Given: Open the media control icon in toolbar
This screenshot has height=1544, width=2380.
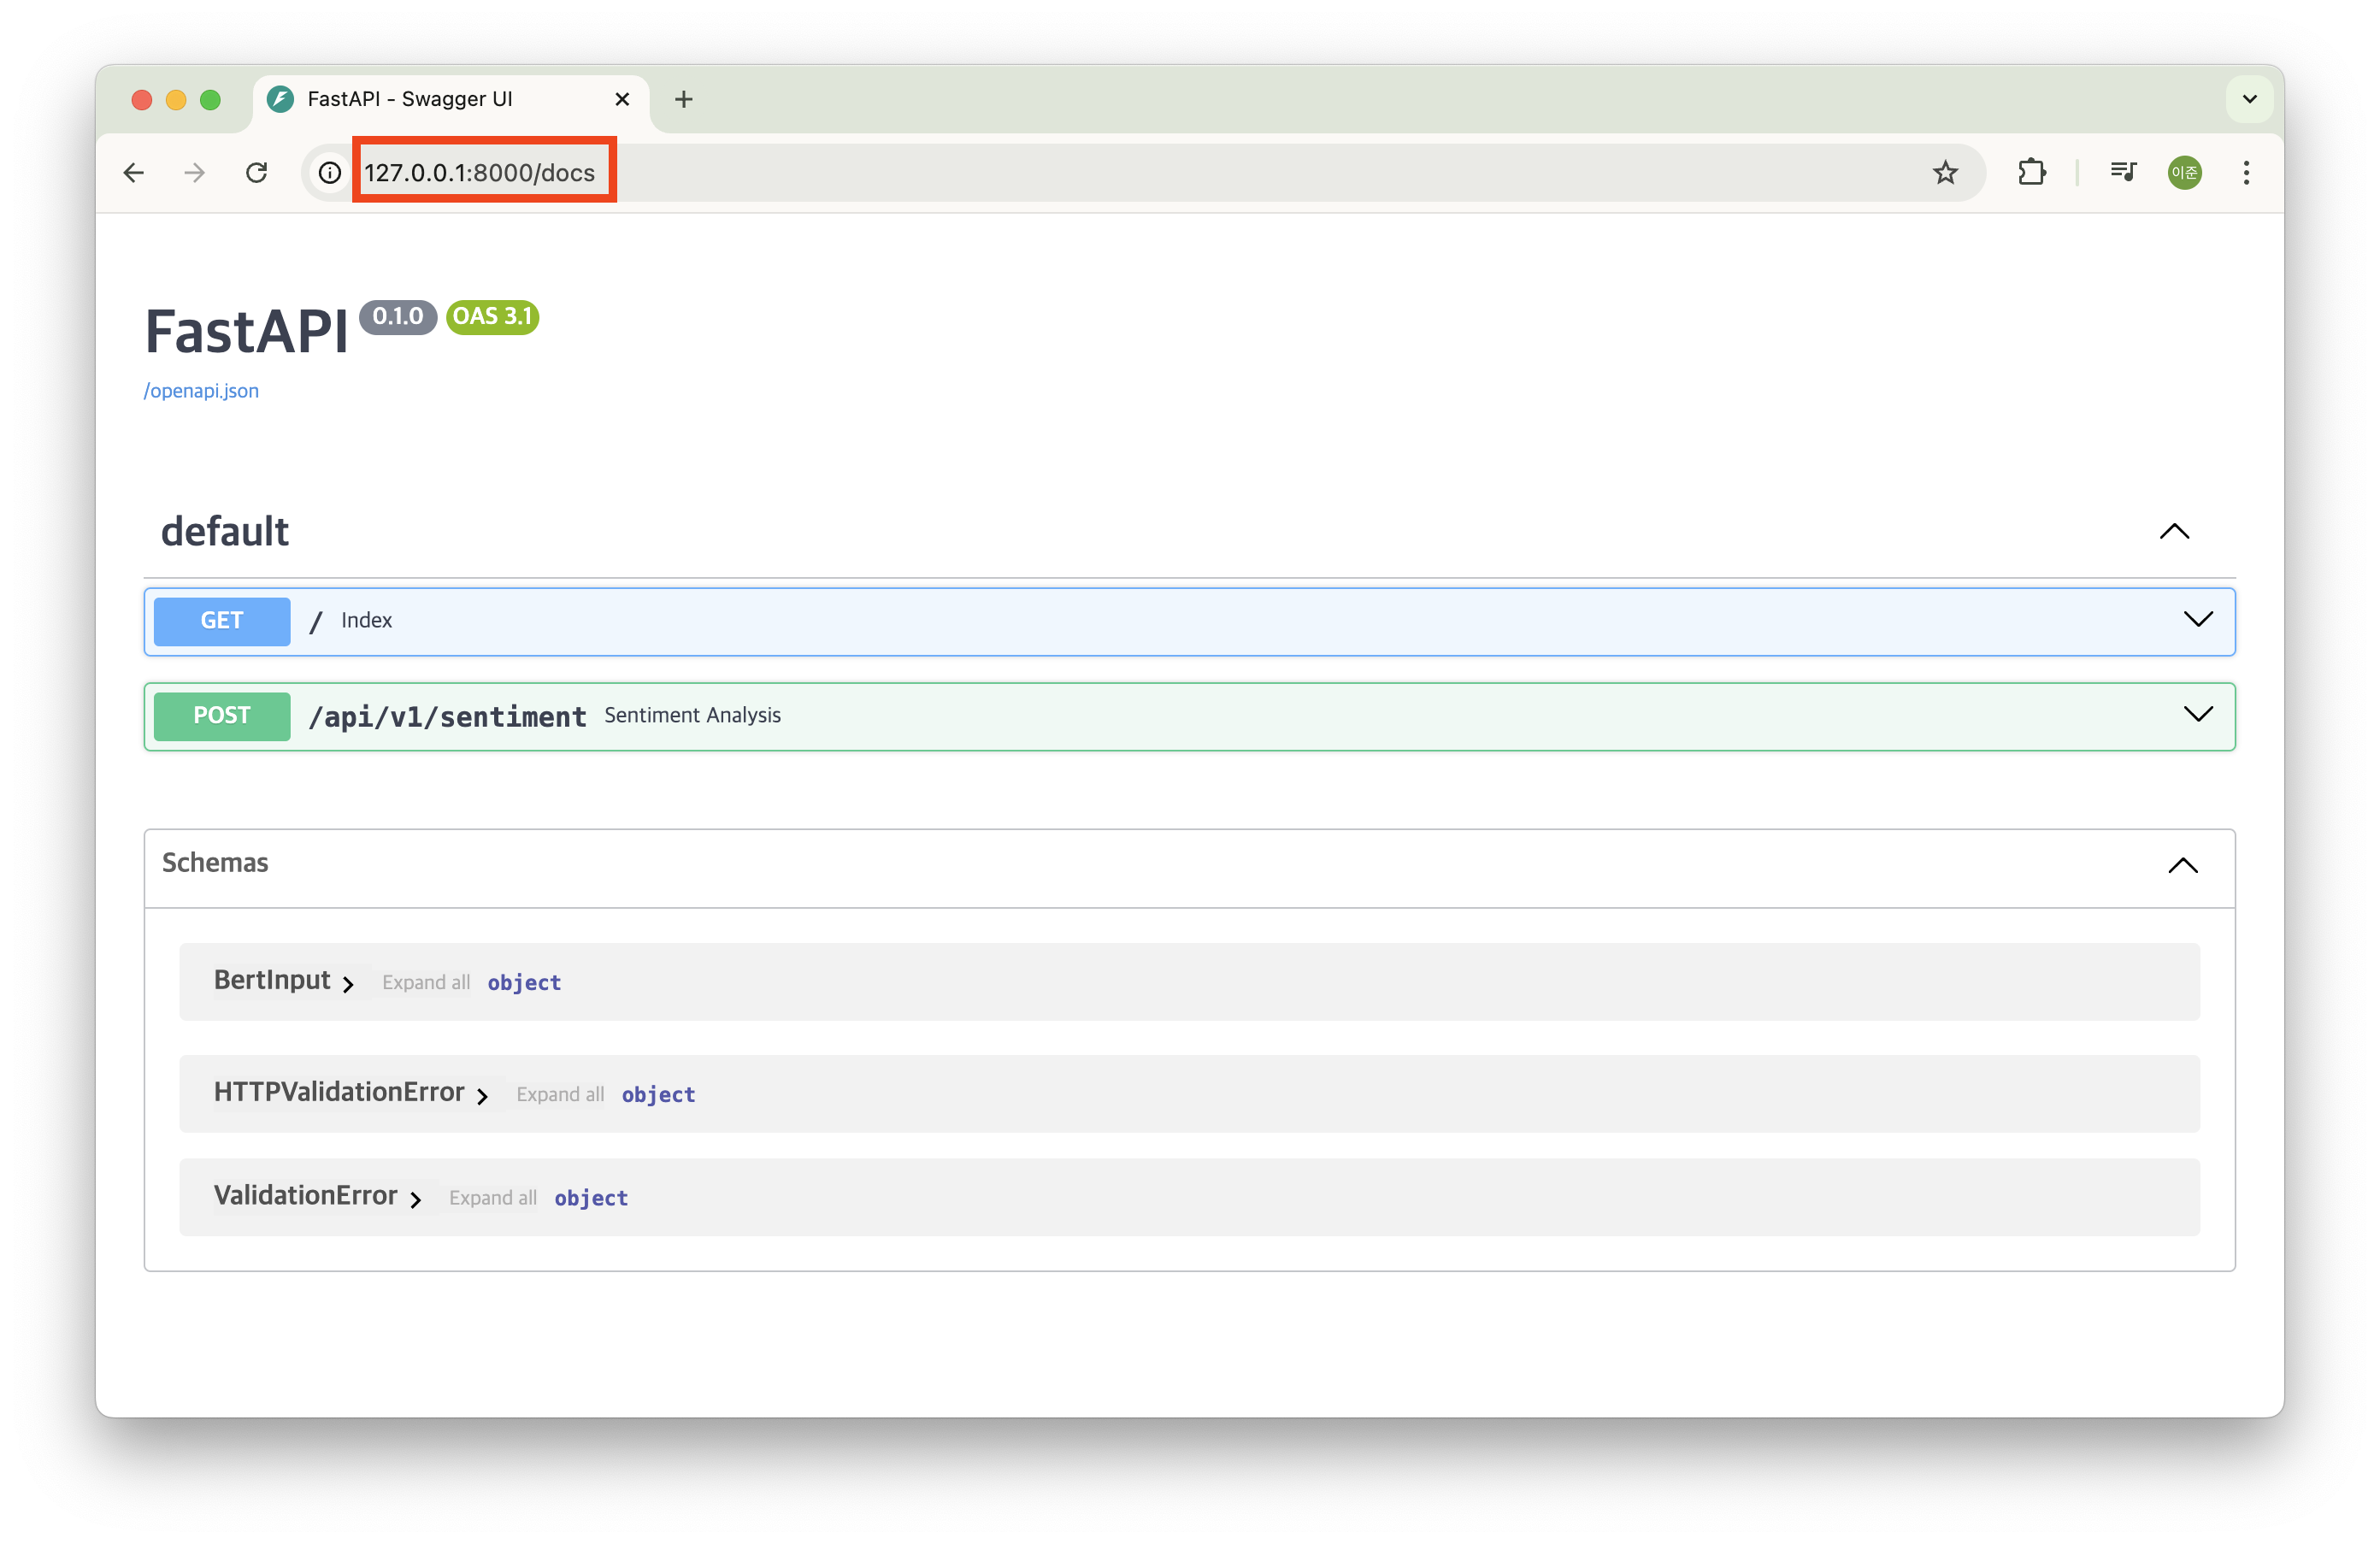Looking at the screenshot, I should 2122,173.
